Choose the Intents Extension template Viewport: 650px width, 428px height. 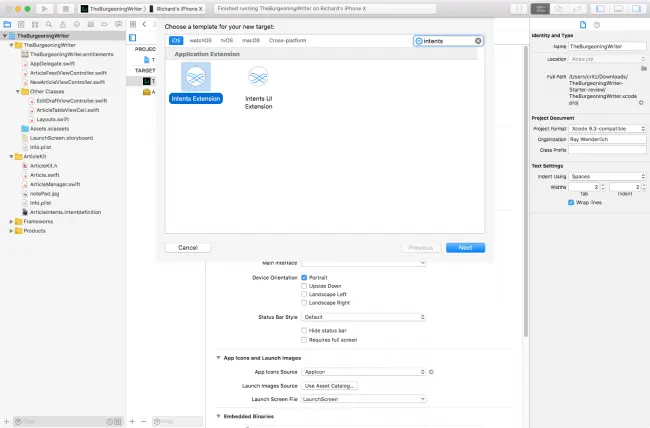tap(196, 83)
